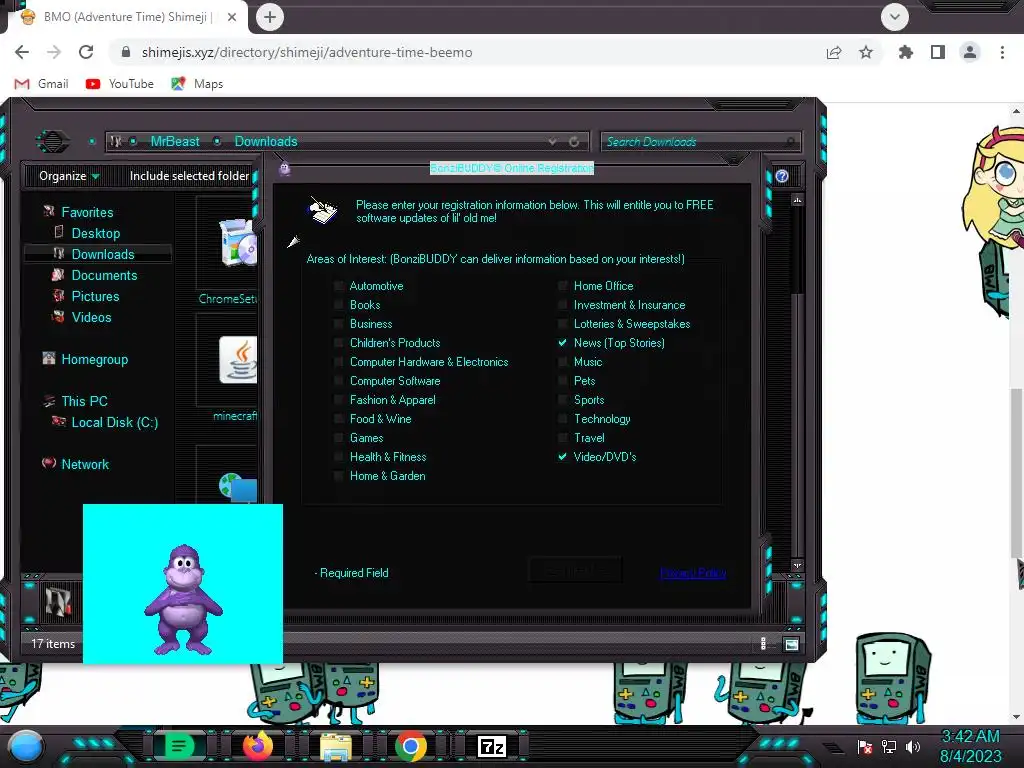Open the Maps bookmark

point(197,84)
